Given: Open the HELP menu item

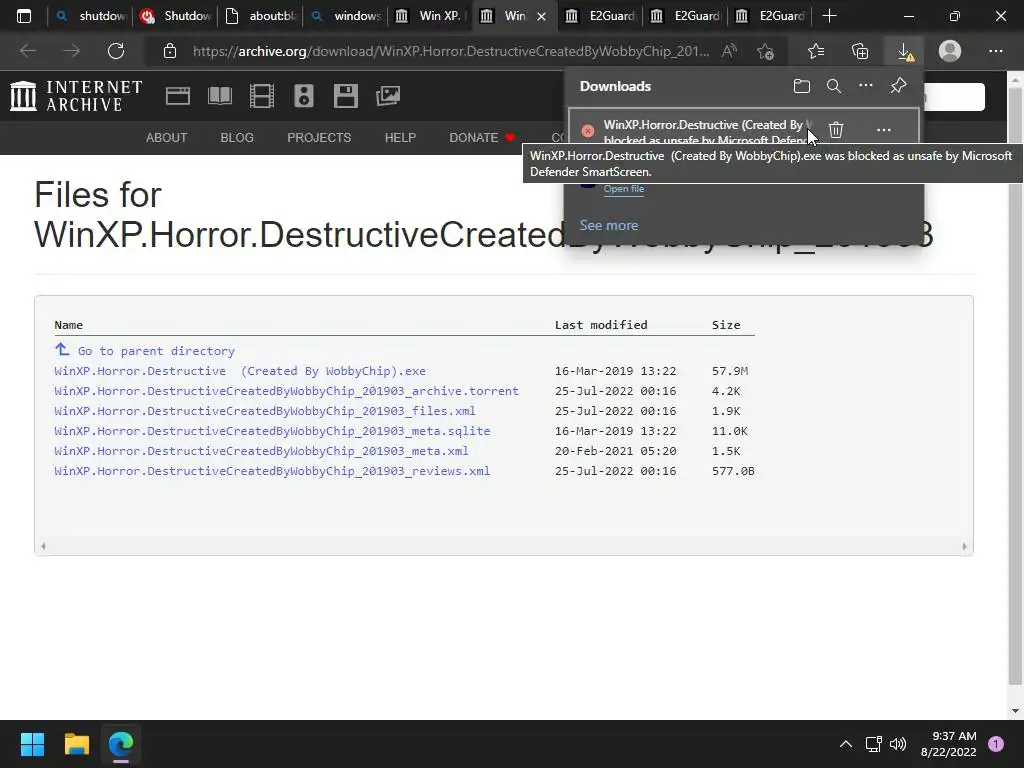Looking at the screenshot, I should (400, 138).
